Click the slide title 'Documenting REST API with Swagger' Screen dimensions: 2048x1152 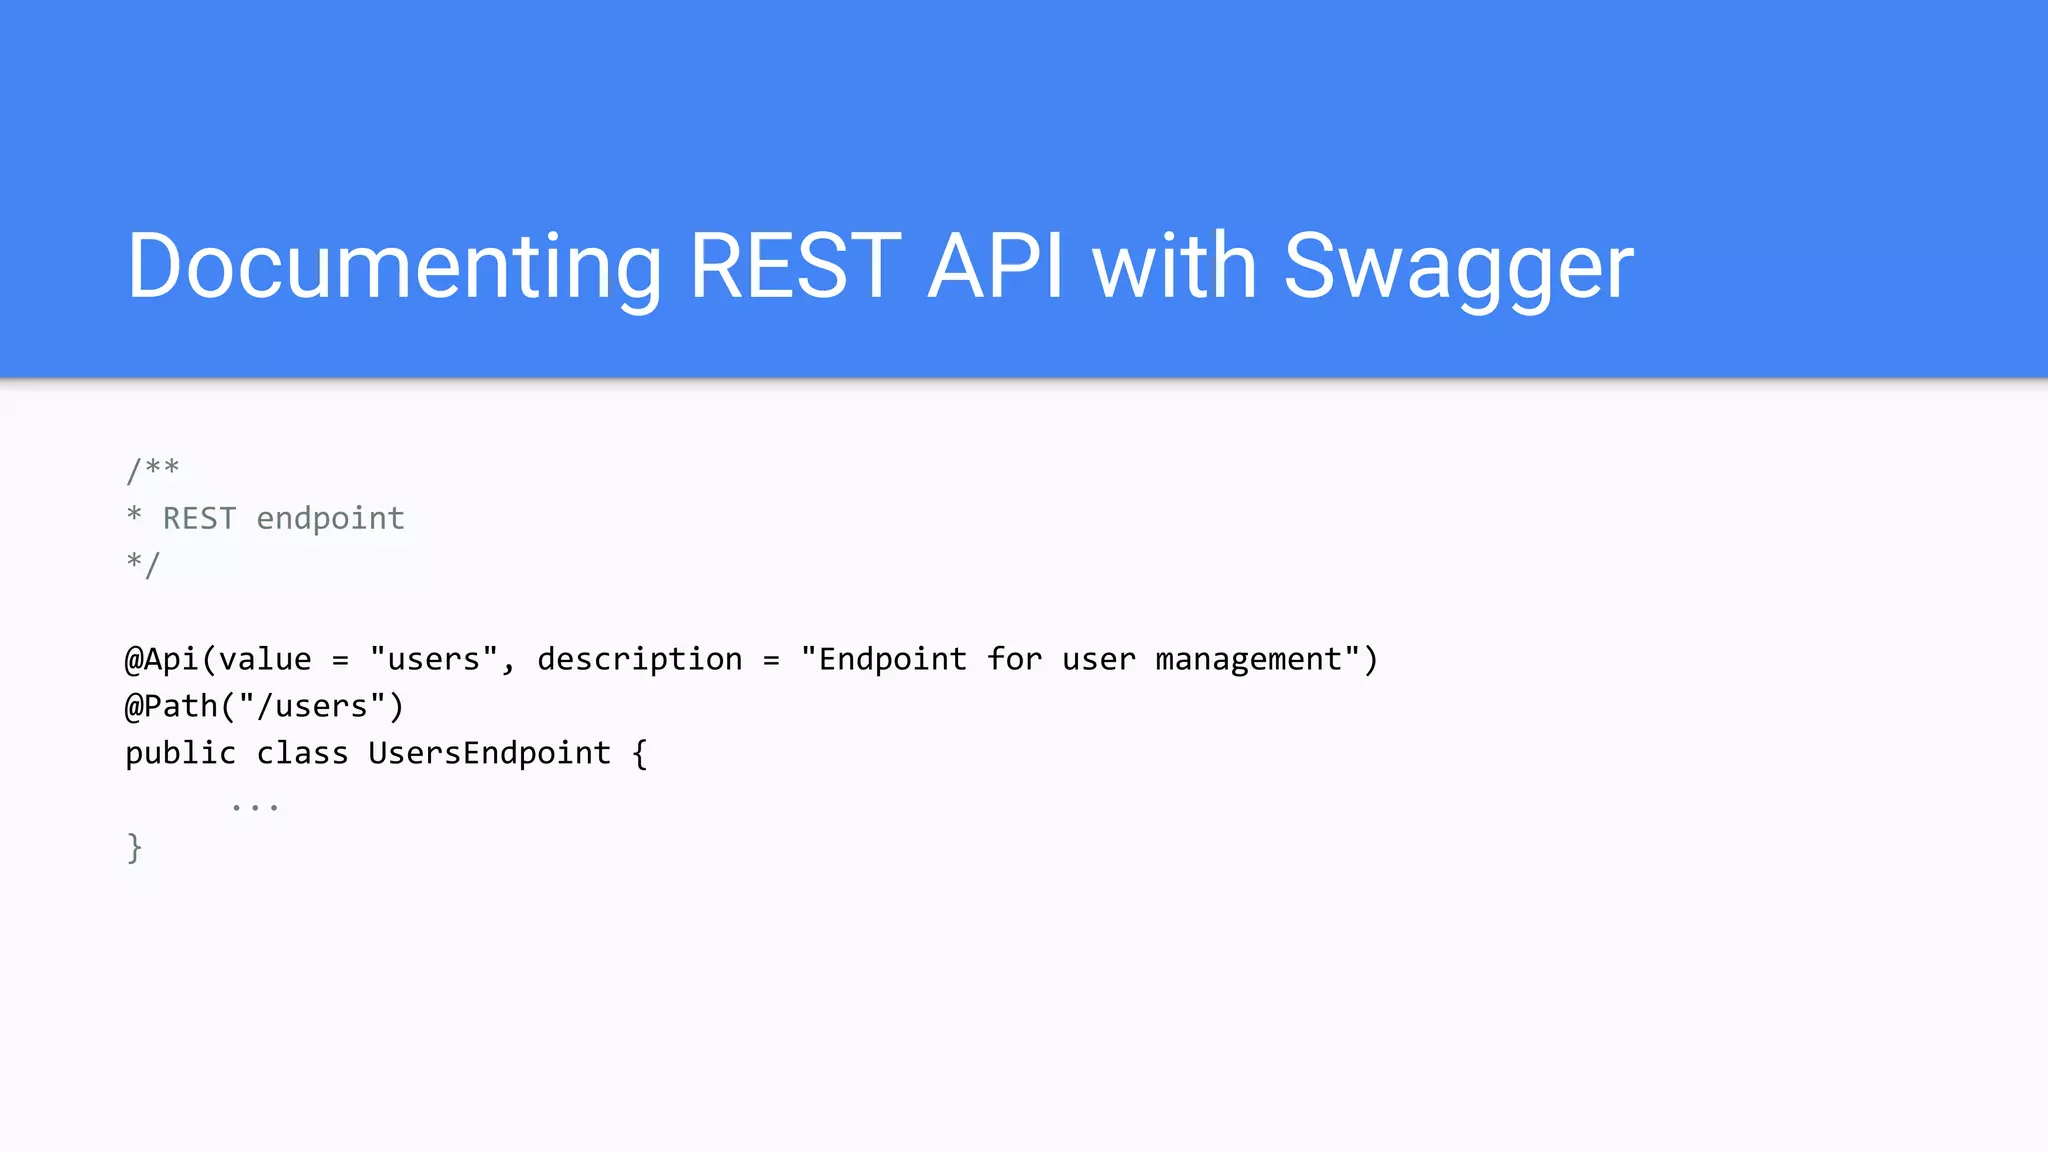[x=880, y=266]
